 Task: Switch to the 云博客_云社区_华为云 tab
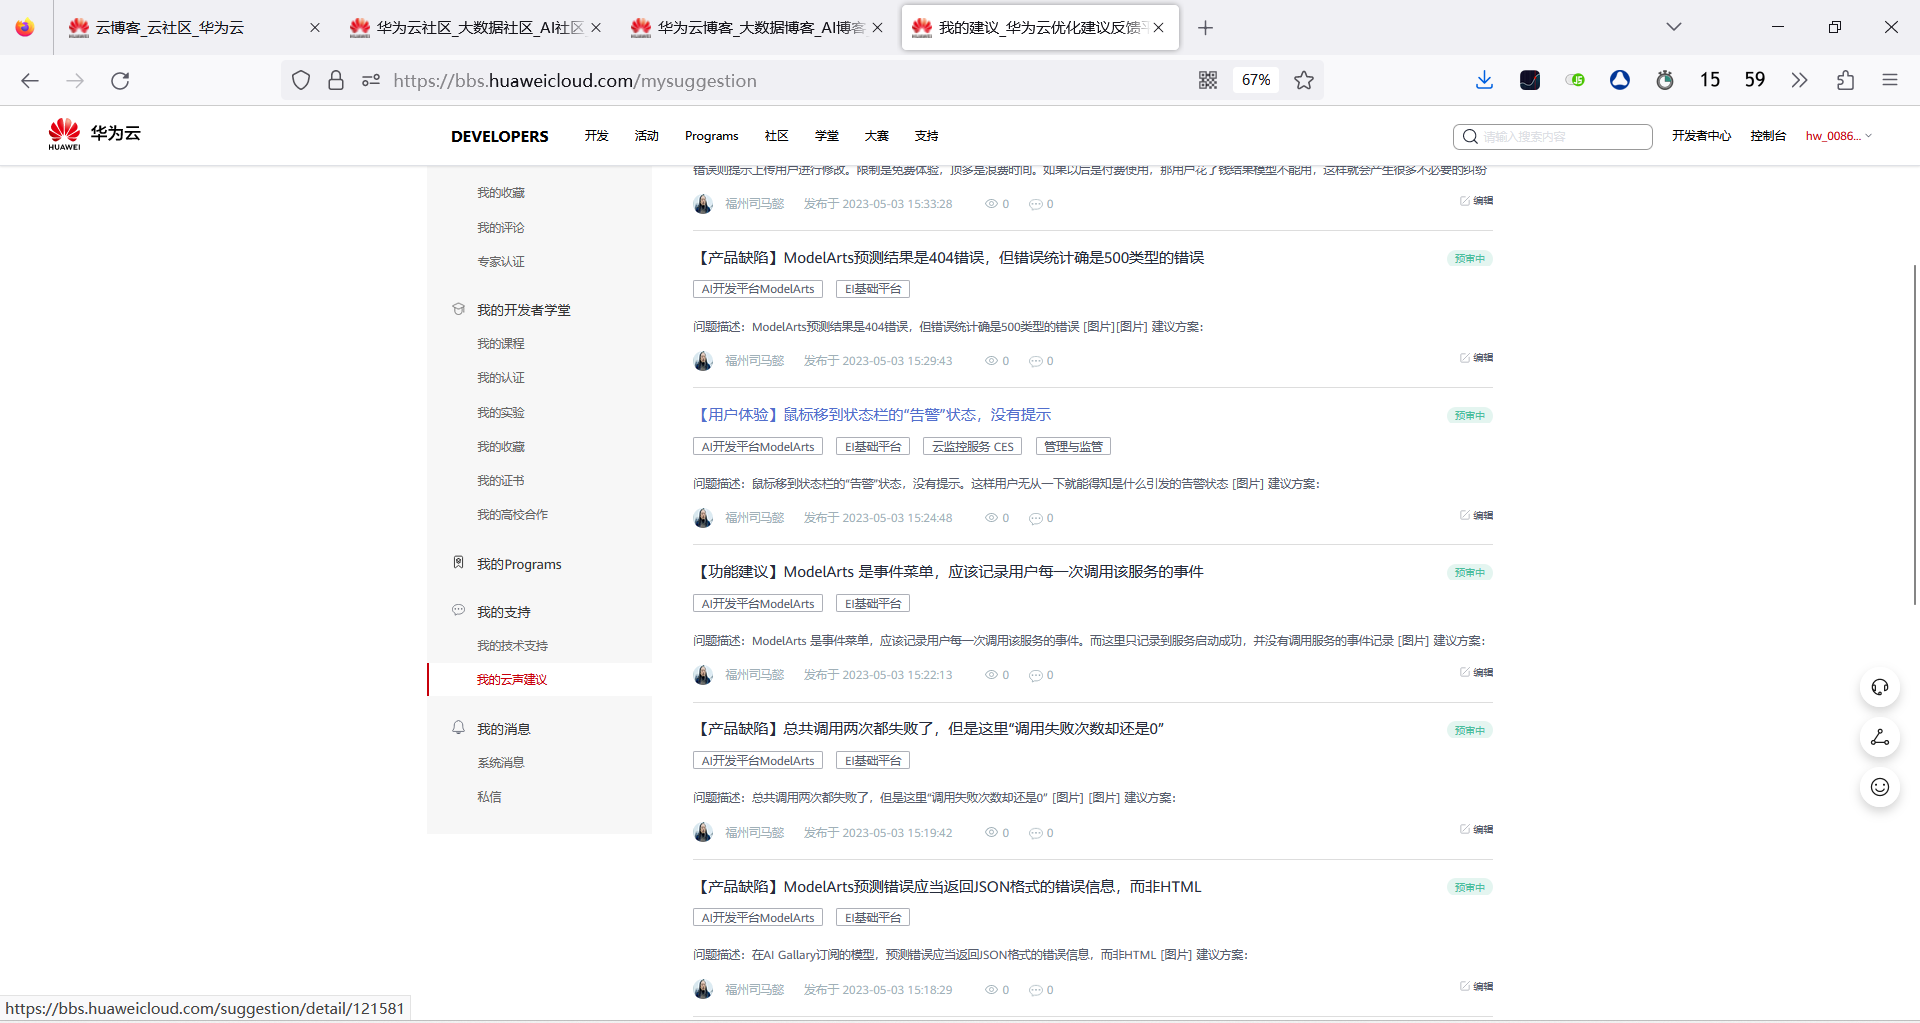pyautogui.click(x=193, y=28)
